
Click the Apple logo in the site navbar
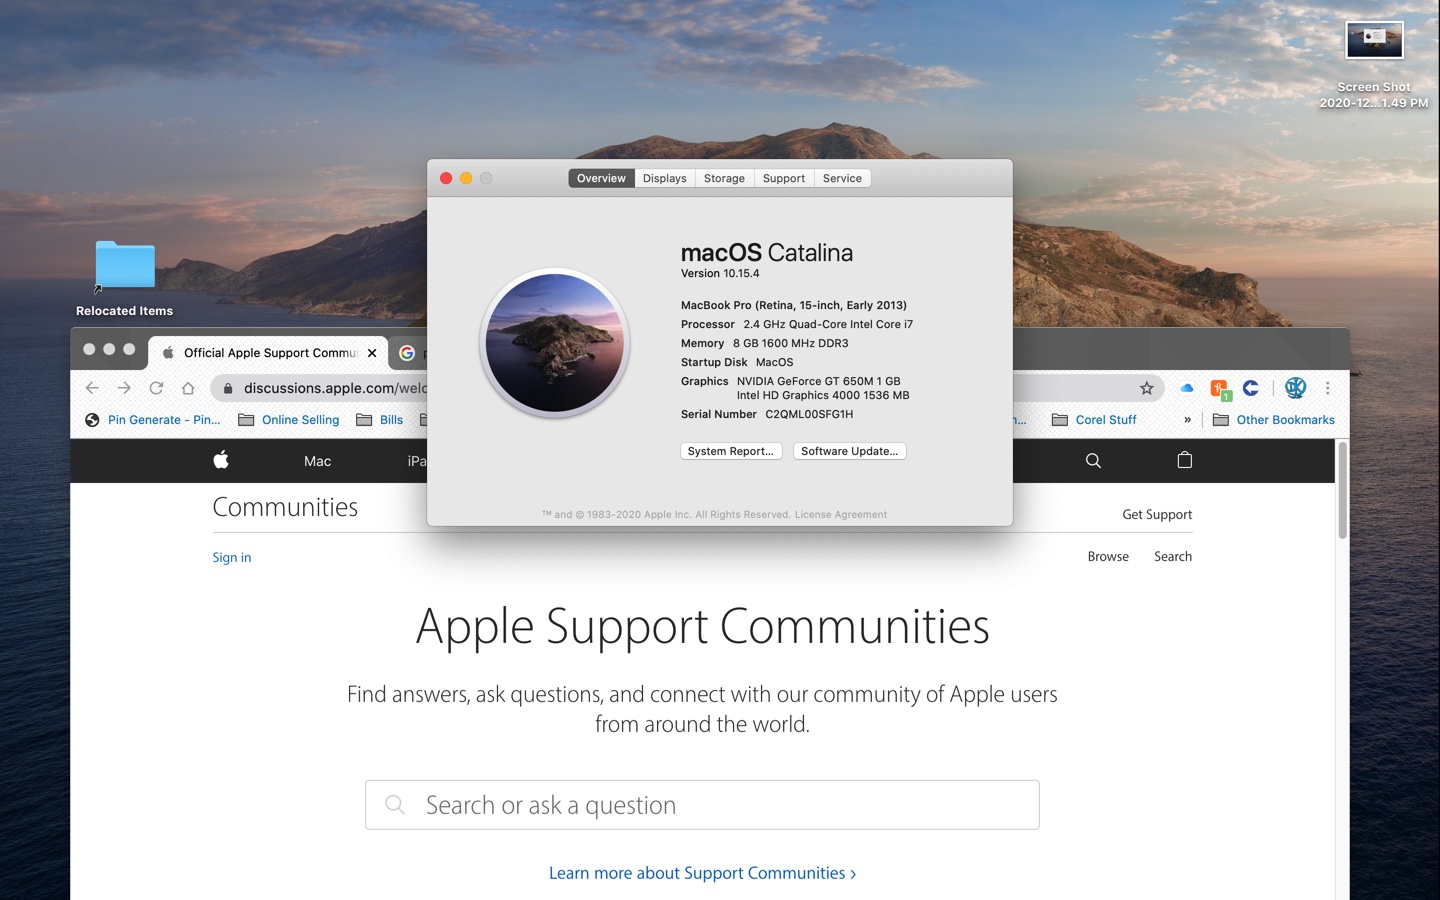click(x=221, y=460)
